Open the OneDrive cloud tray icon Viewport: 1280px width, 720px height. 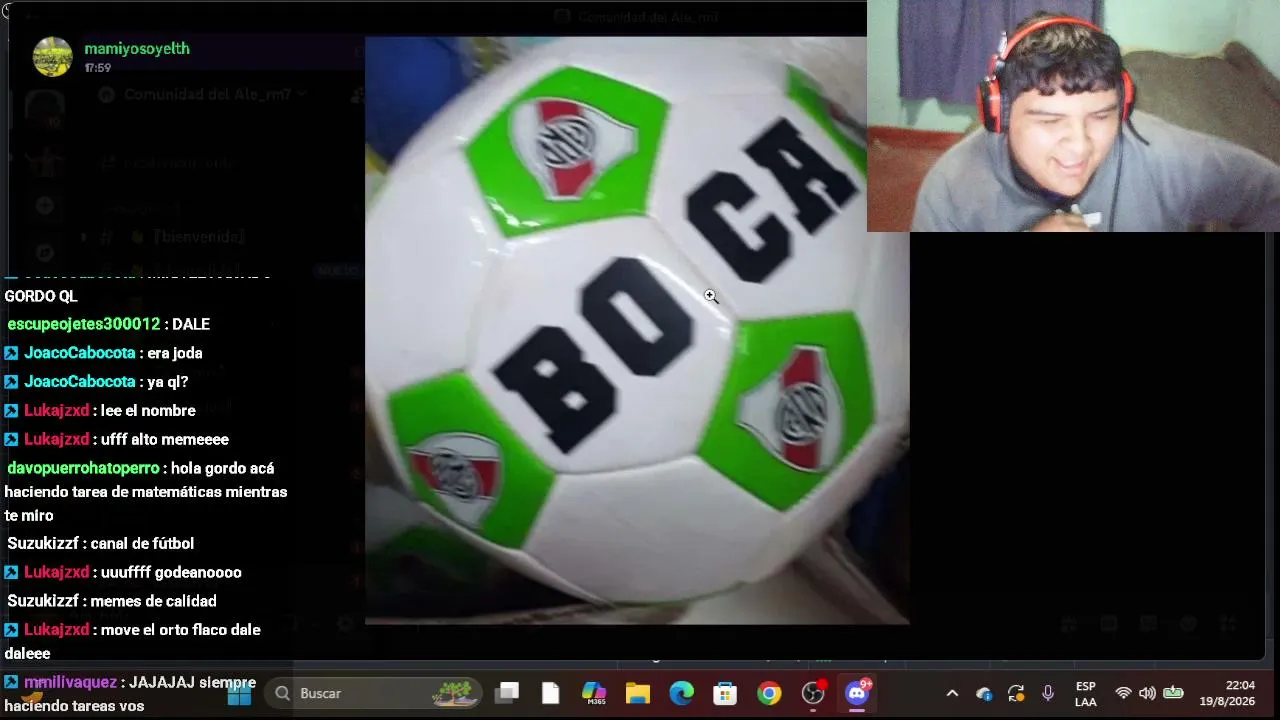pos(984,693)
